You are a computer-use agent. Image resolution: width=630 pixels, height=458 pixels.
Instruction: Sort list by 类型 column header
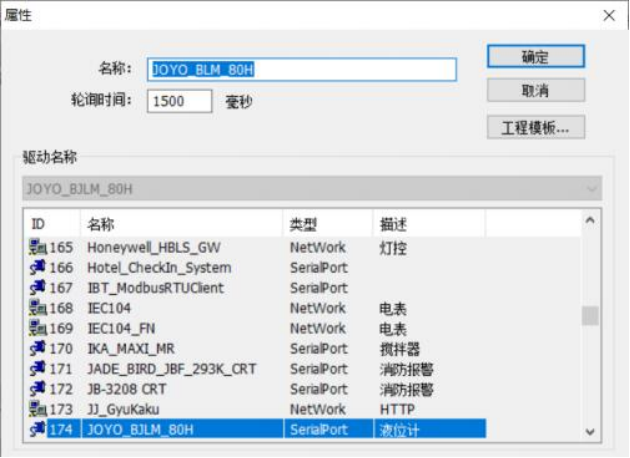coord(328,224)
